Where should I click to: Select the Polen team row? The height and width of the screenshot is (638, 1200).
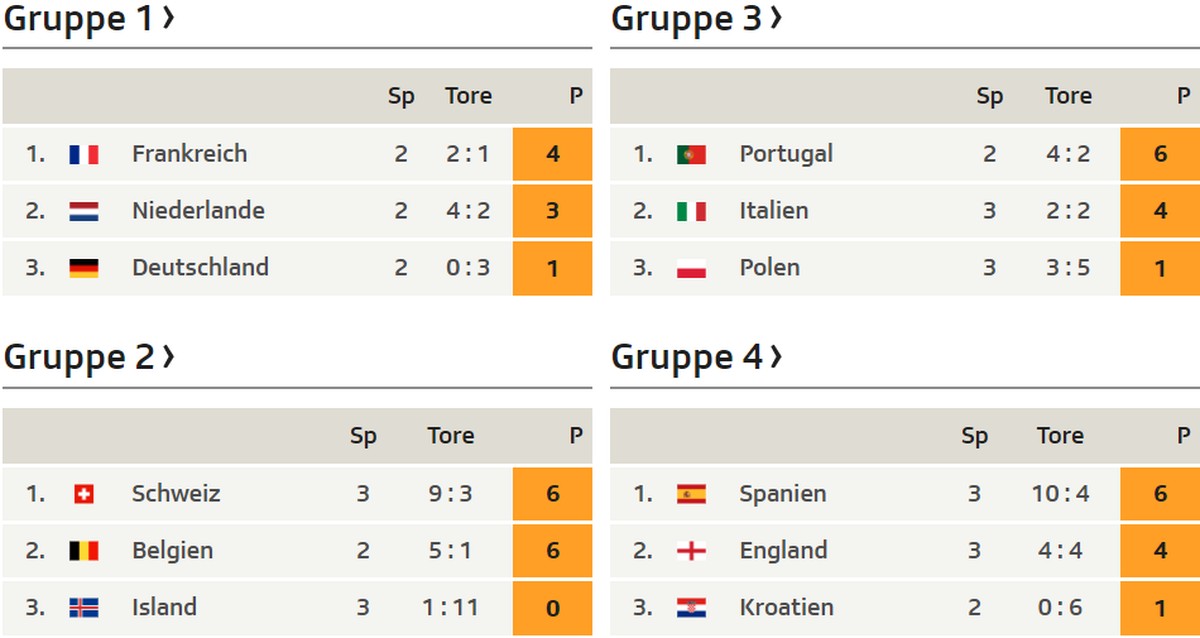click(x=905, y=268)
